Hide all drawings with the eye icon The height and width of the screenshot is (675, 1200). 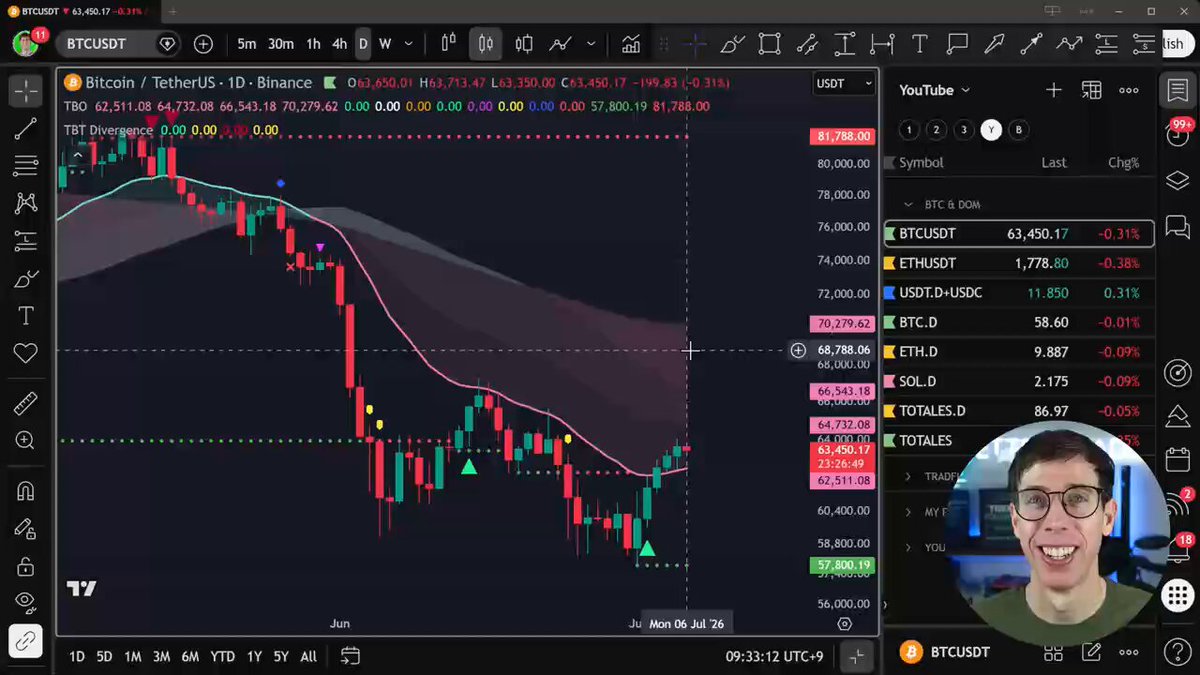pyautogui.click(x=25, y=602)
